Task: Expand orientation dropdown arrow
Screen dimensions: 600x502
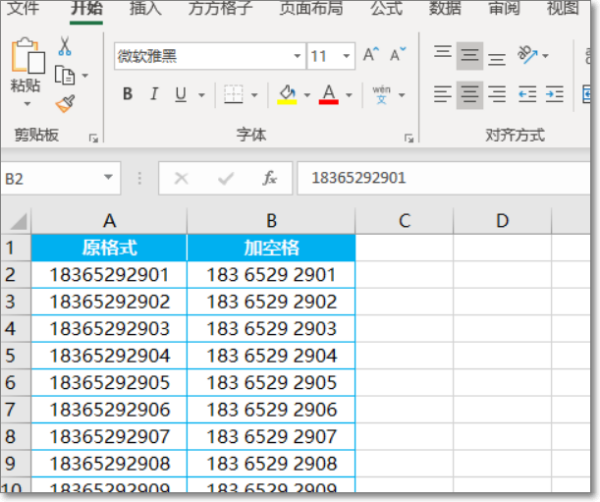Action: pos(545,56)
